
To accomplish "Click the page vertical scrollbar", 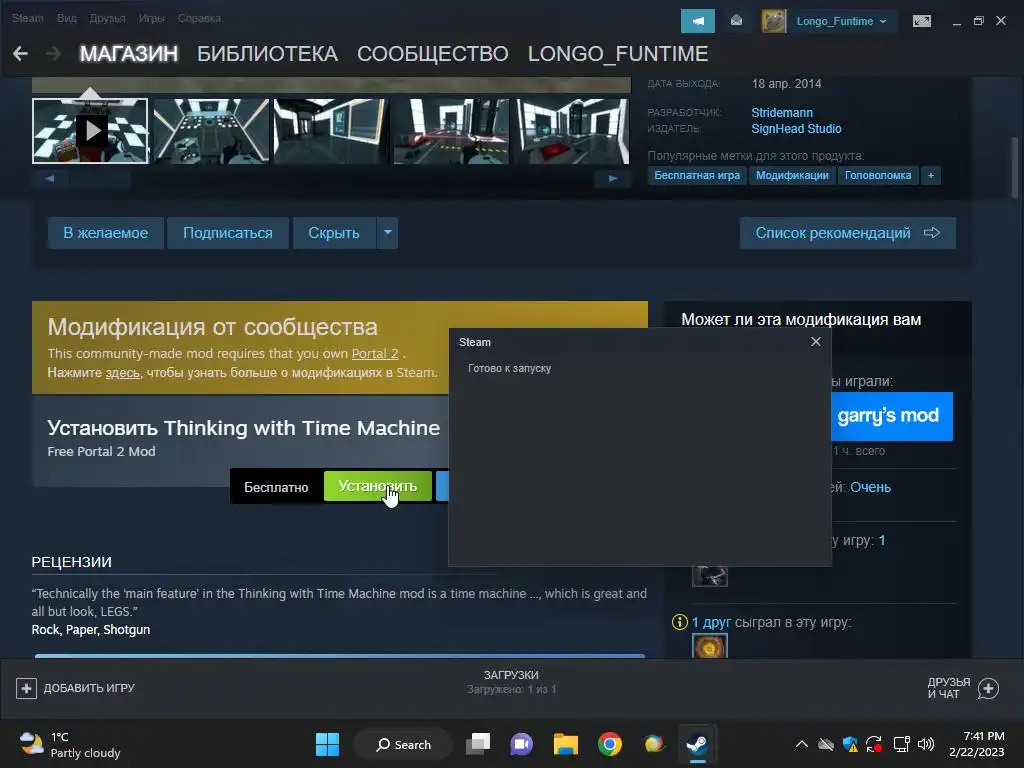I will click(1014, 167).
